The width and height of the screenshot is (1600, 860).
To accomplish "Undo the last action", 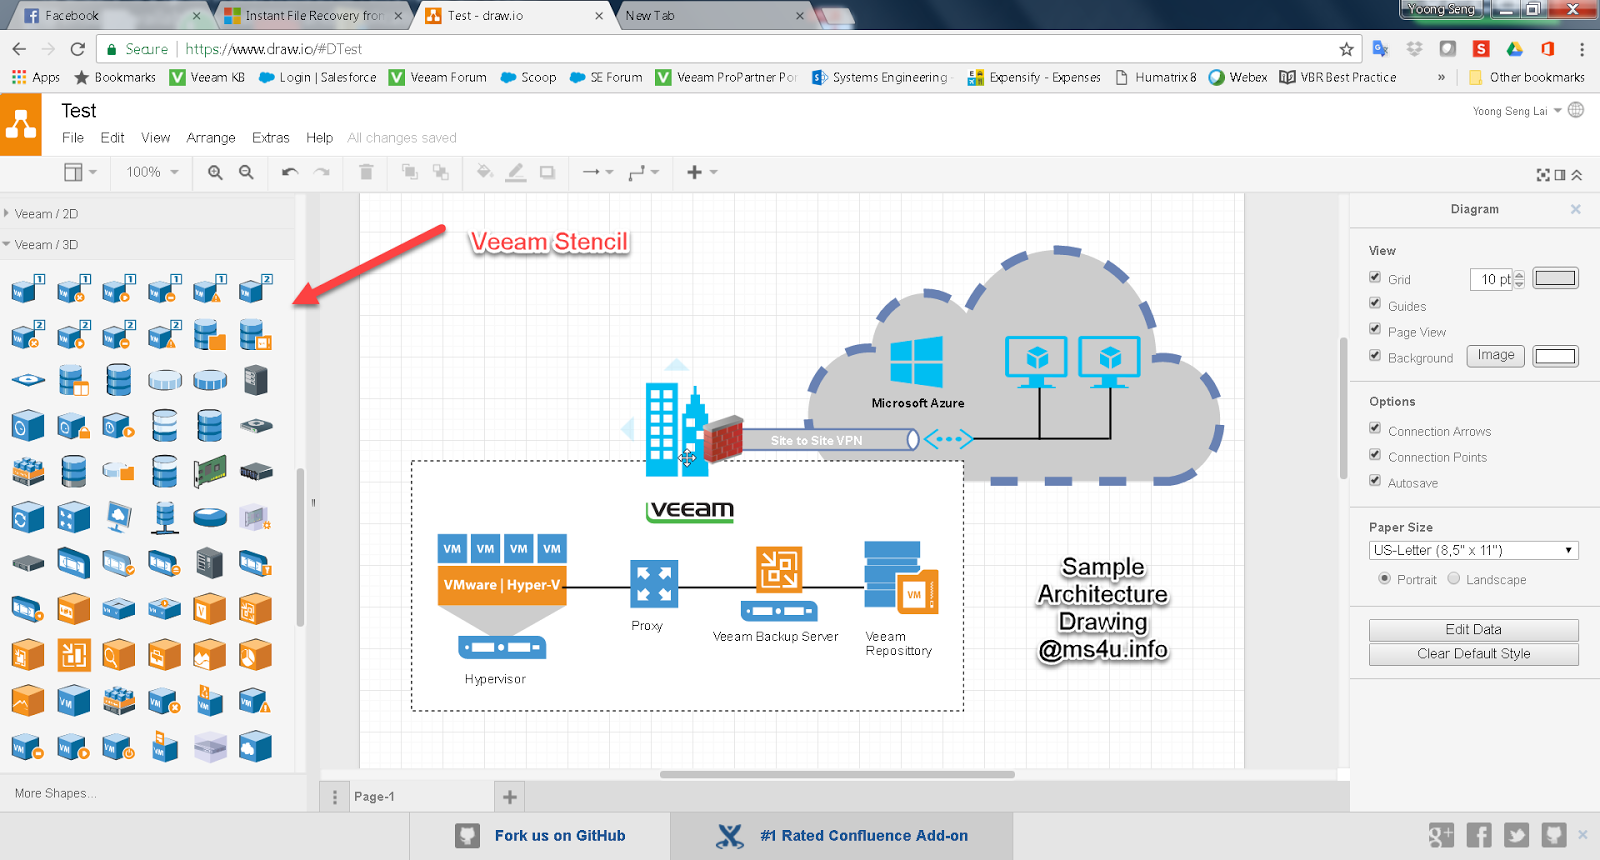I will (290, 172).
